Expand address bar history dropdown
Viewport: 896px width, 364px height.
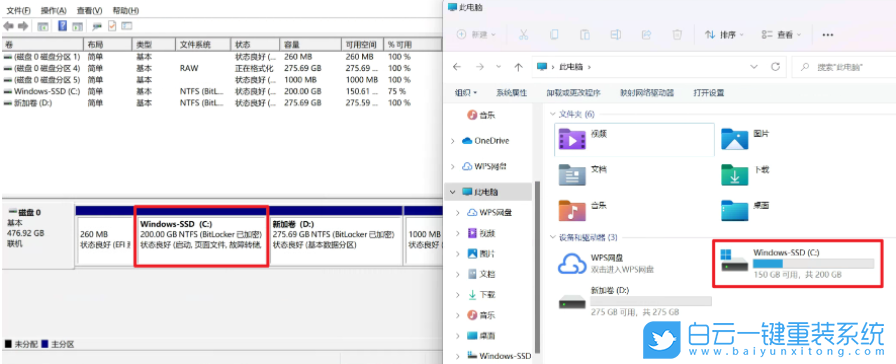coord(754,67)
